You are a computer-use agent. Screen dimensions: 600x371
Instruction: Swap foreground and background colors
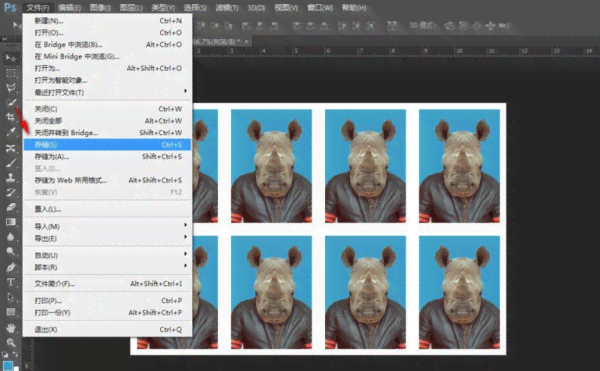point(15,355)
